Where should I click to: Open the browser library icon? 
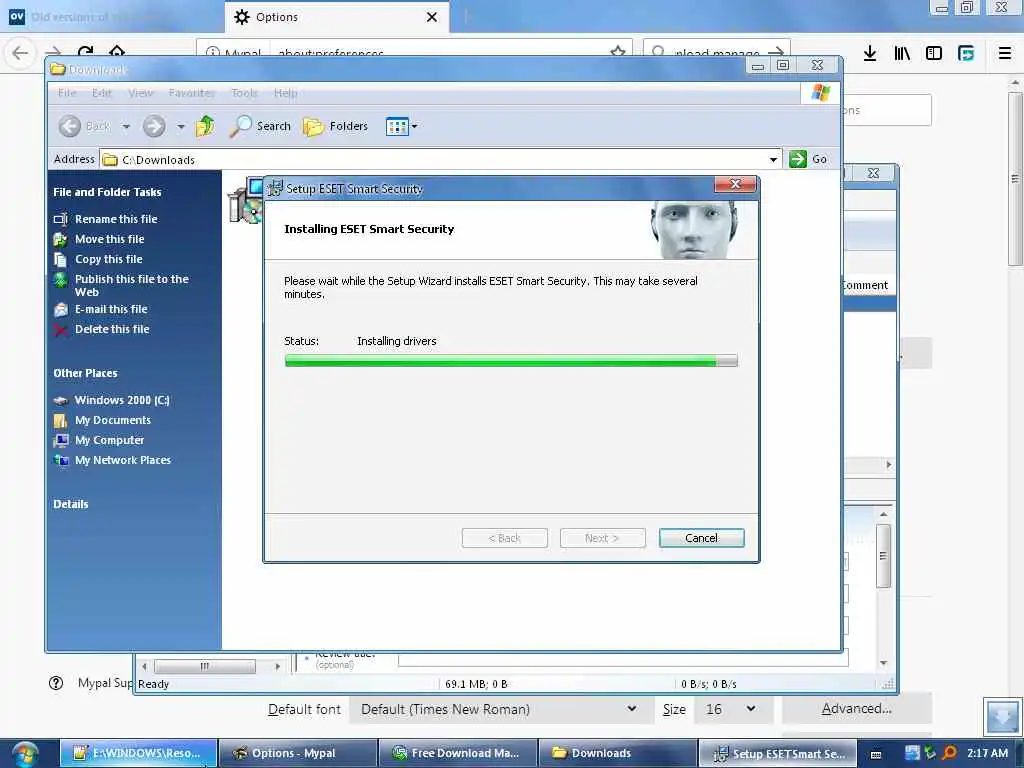pos(902,53)
